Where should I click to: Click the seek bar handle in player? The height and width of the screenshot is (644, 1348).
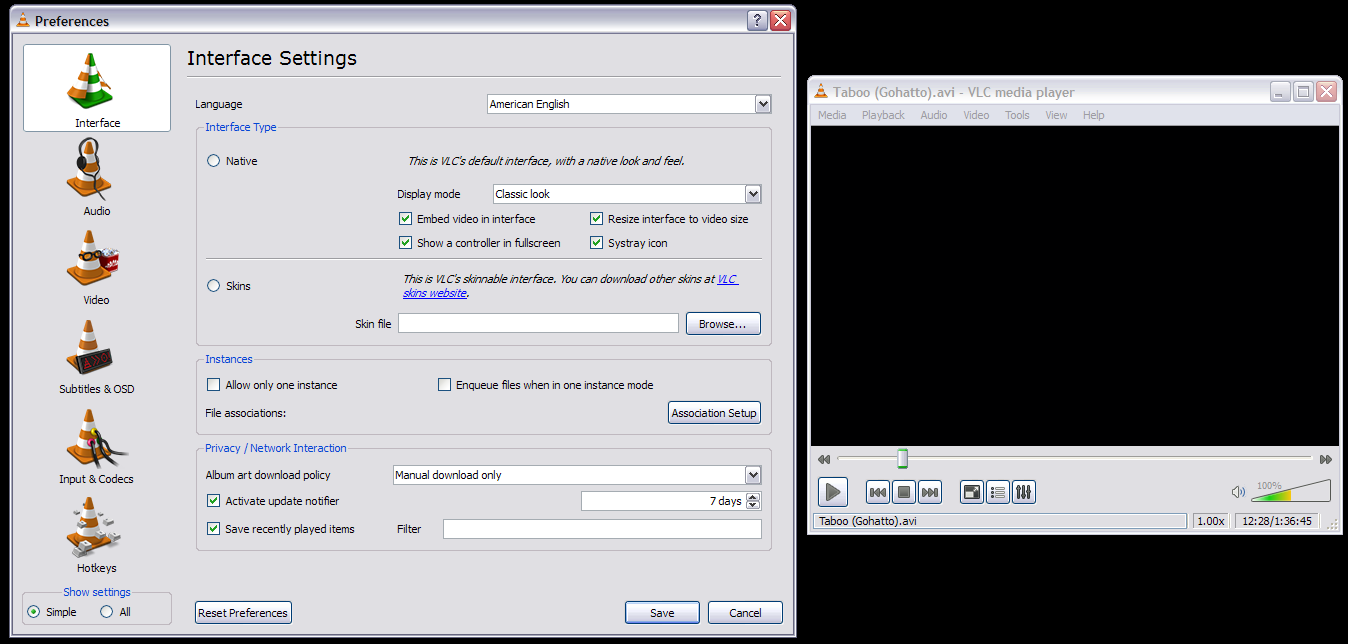(902, 459)
